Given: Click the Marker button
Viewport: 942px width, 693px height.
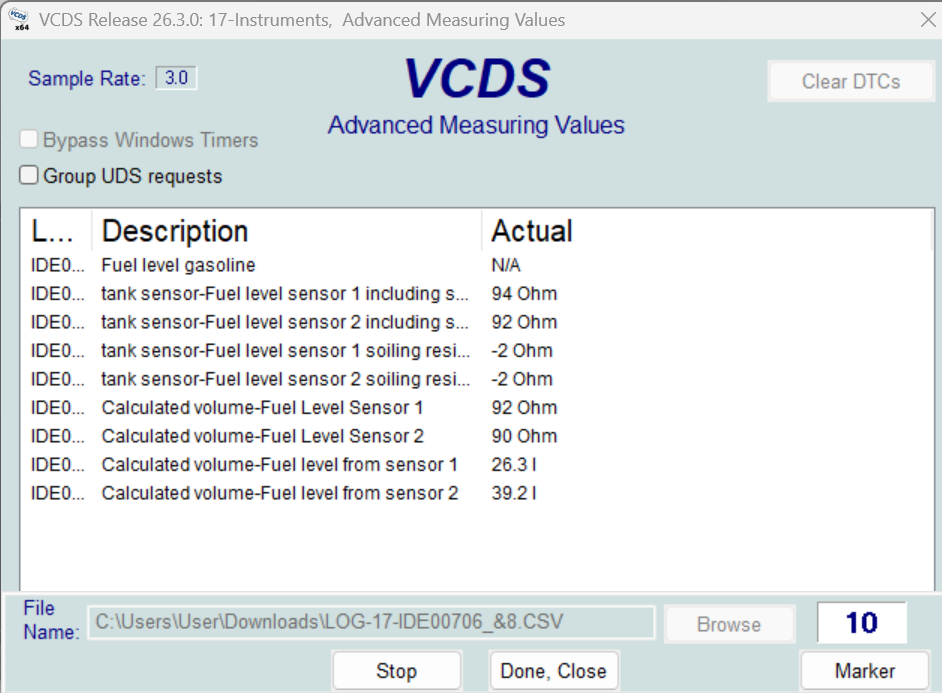Looking at the screenshot, I should coord(865,671).
